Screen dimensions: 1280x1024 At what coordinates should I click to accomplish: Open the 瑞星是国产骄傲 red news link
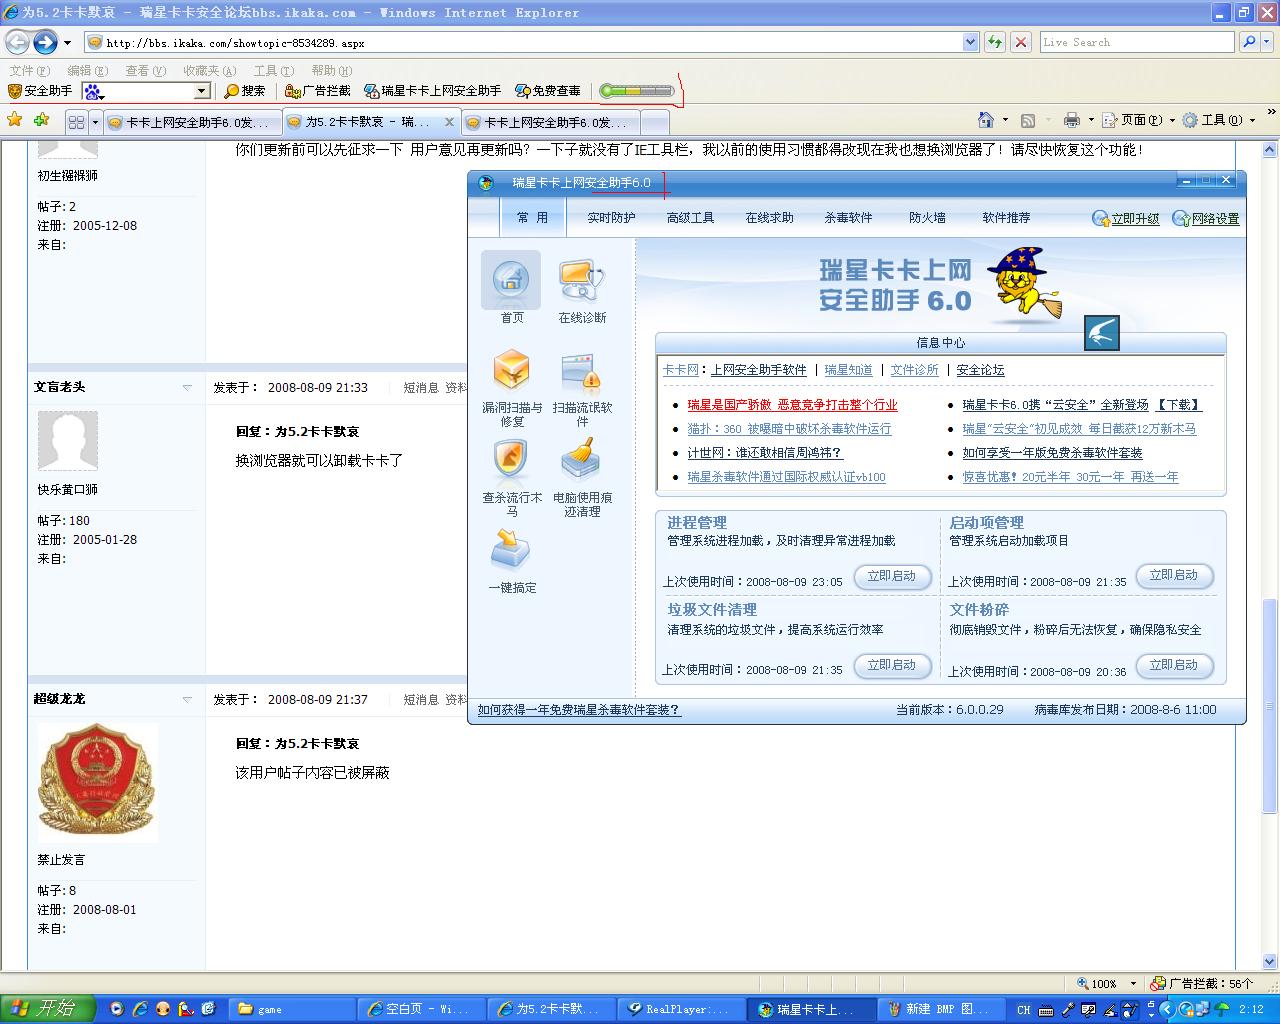[x=792, y=405]
